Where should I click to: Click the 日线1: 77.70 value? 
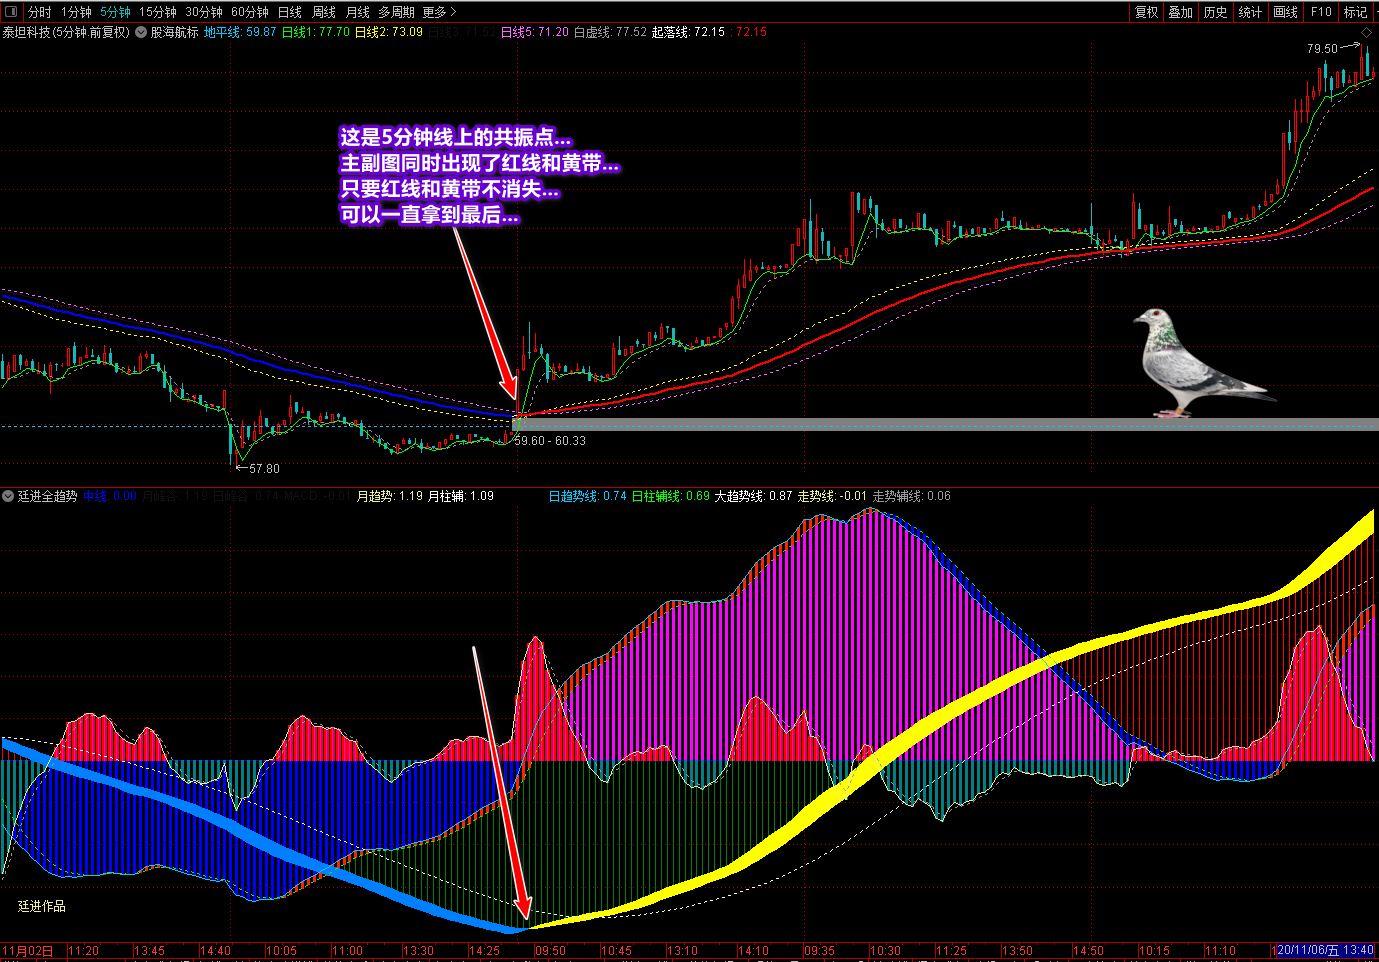[x=316, y=32]
